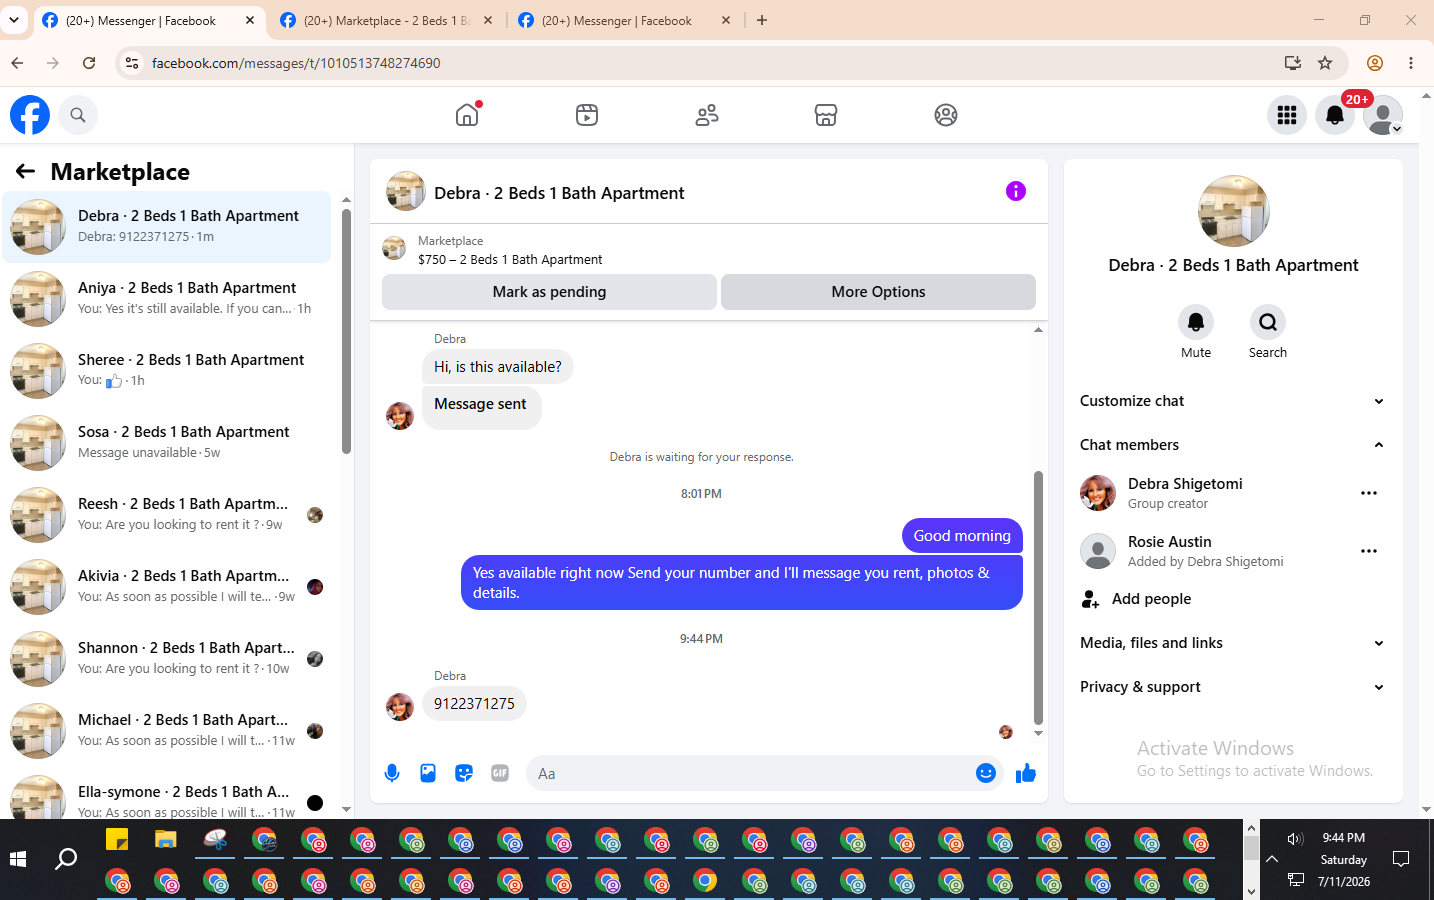The image size is (1434, 900).
Task: Expand Privacy & support section
Action: point(1233,687)
